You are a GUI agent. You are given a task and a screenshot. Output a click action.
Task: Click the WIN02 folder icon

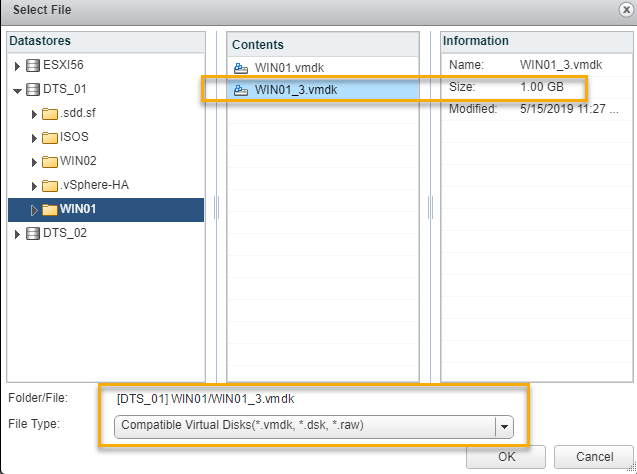50,162
